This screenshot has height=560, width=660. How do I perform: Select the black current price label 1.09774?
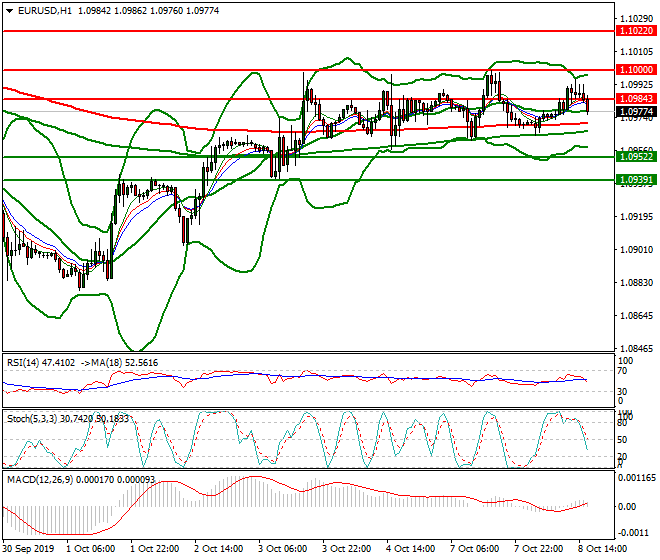click(x=636, y=112)
